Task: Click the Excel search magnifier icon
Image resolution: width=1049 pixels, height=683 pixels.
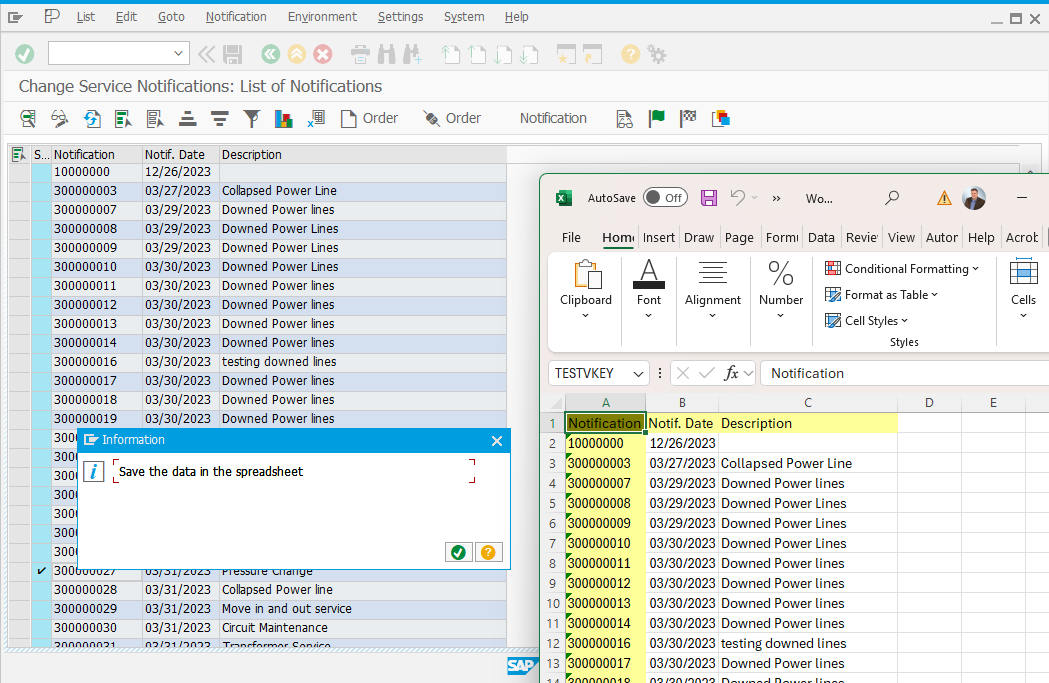Action: [892, 198]
